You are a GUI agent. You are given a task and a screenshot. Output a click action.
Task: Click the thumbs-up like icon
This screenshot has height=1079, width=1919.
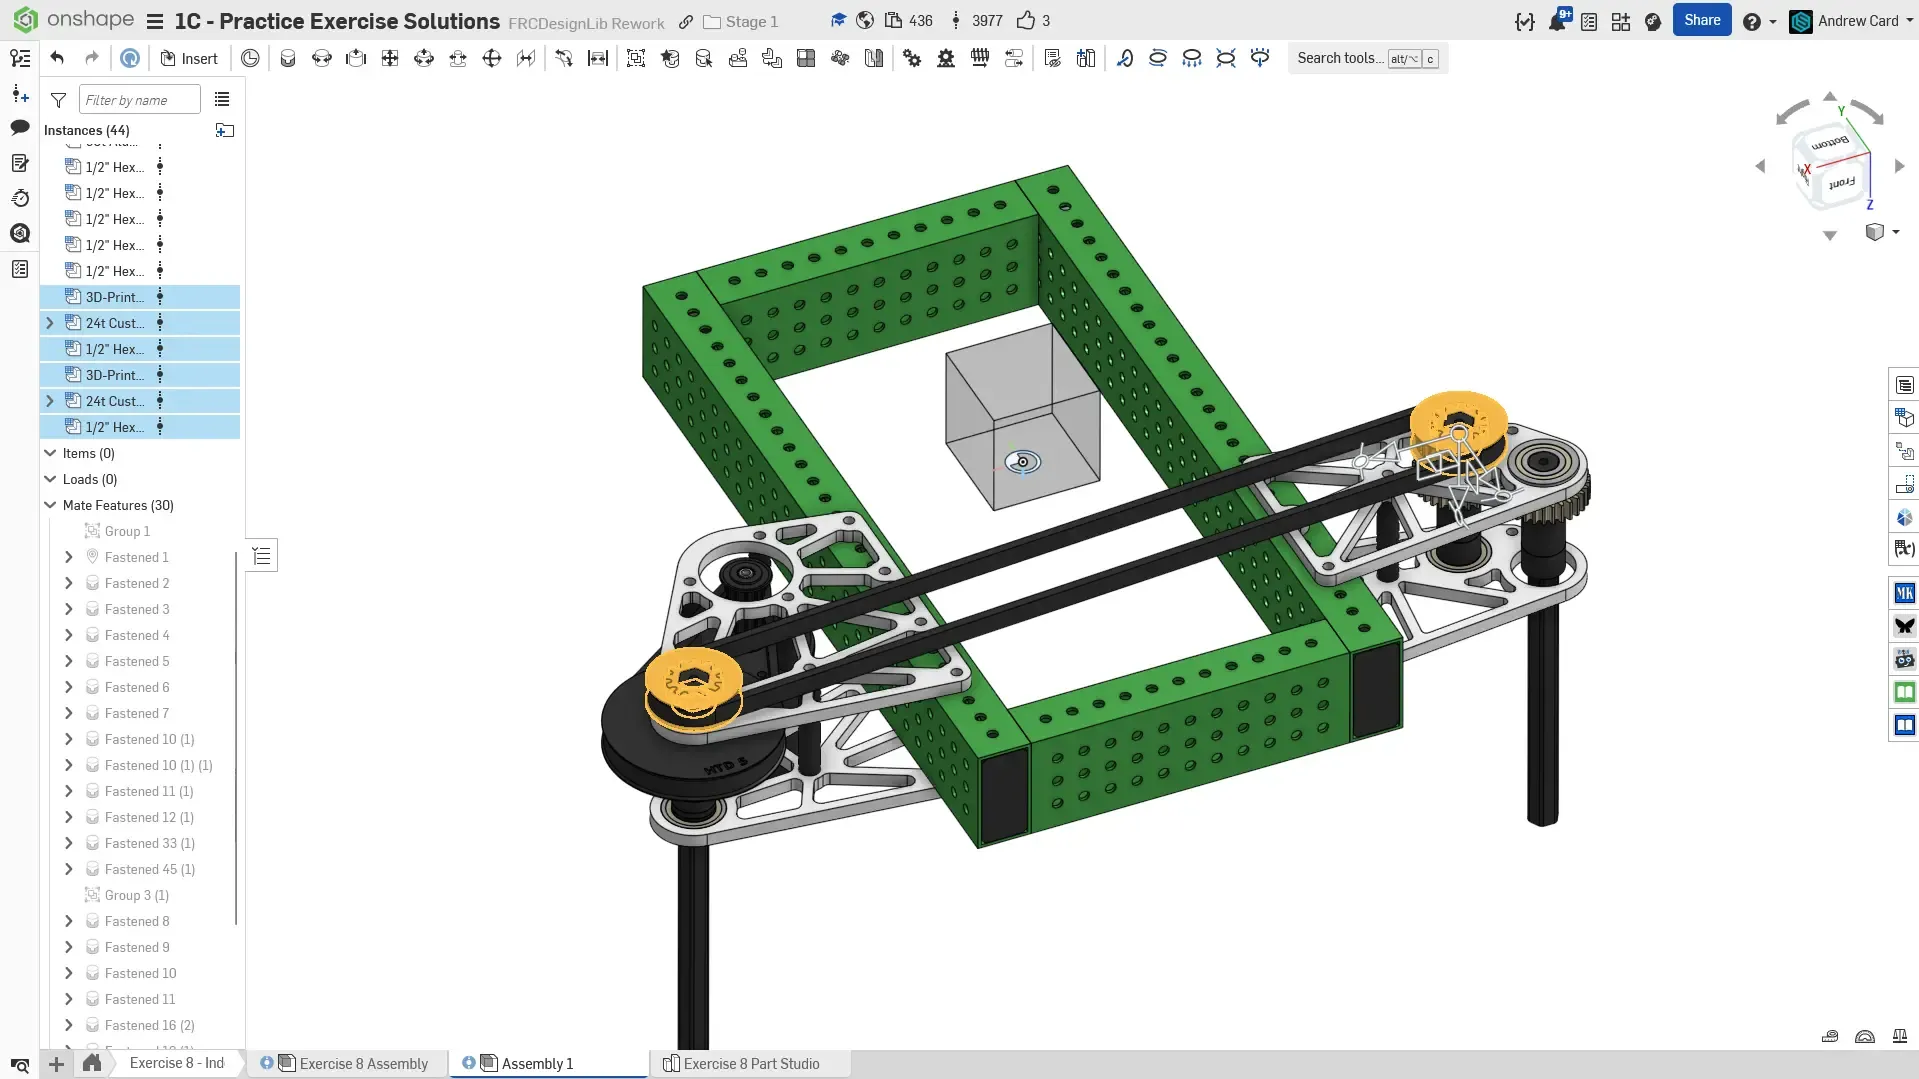pos(1025,21)
